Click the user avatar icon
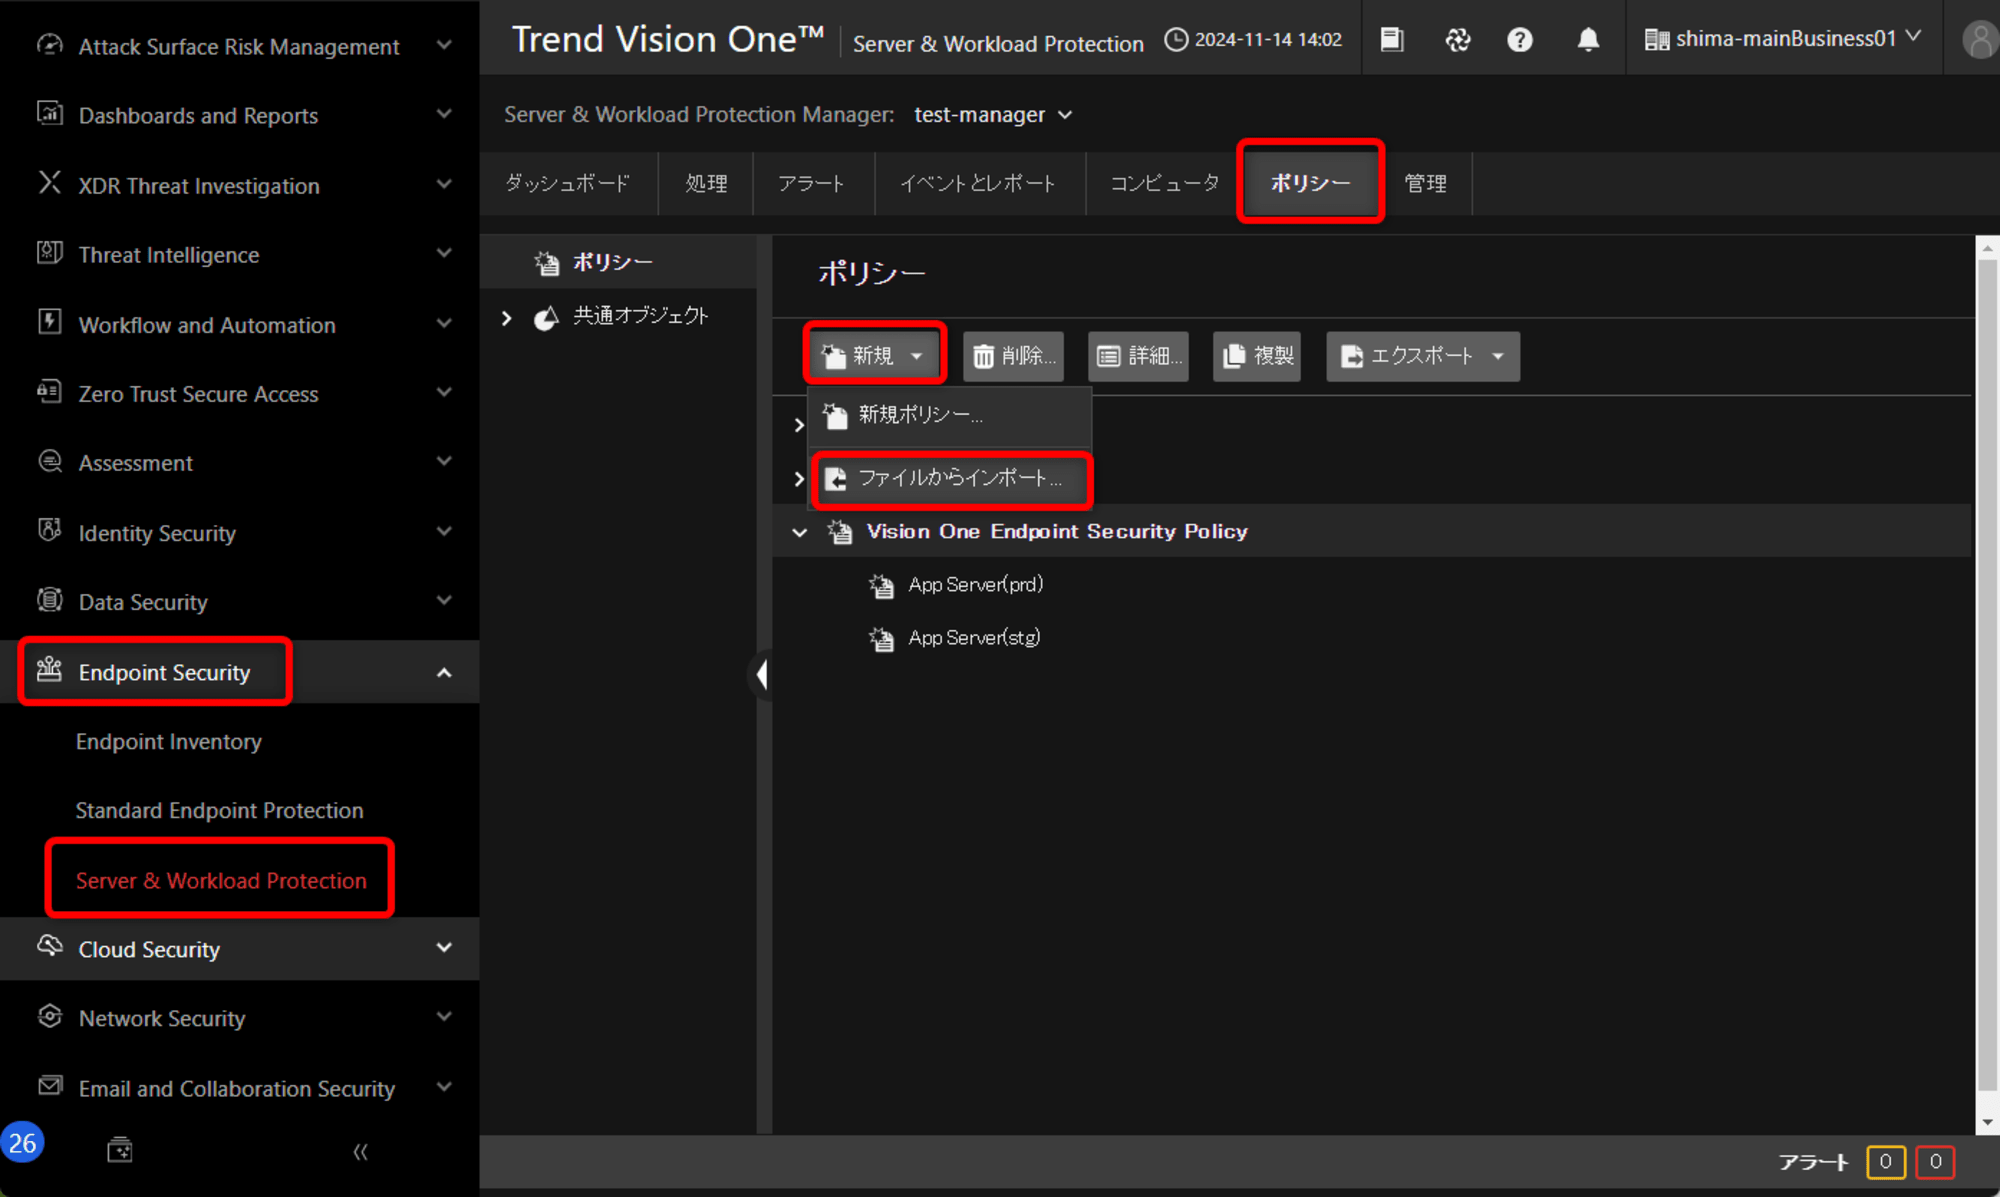Viewport: 2000px width, 1197px height. (1980, 39)
